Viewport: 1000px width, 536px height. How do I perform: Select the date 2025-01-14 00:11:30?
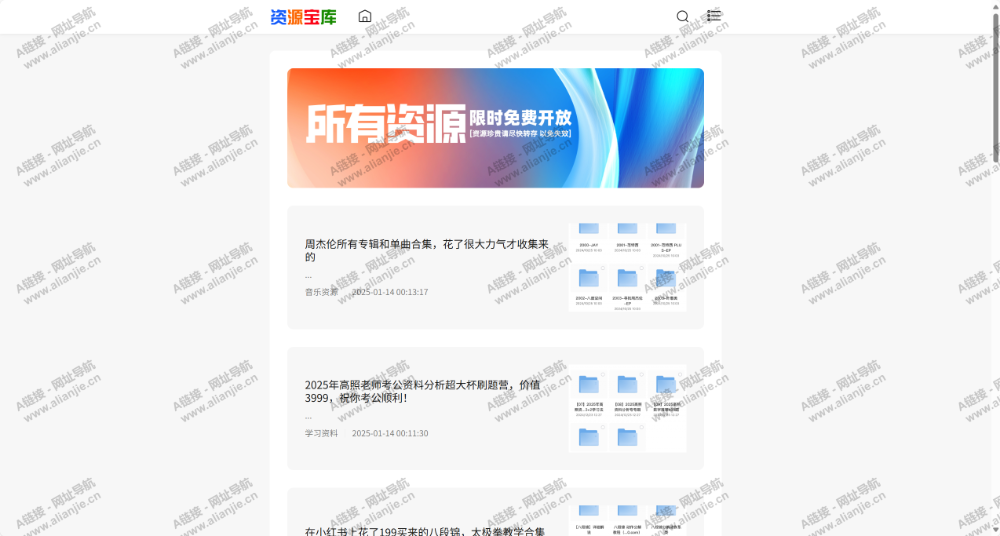390,433
